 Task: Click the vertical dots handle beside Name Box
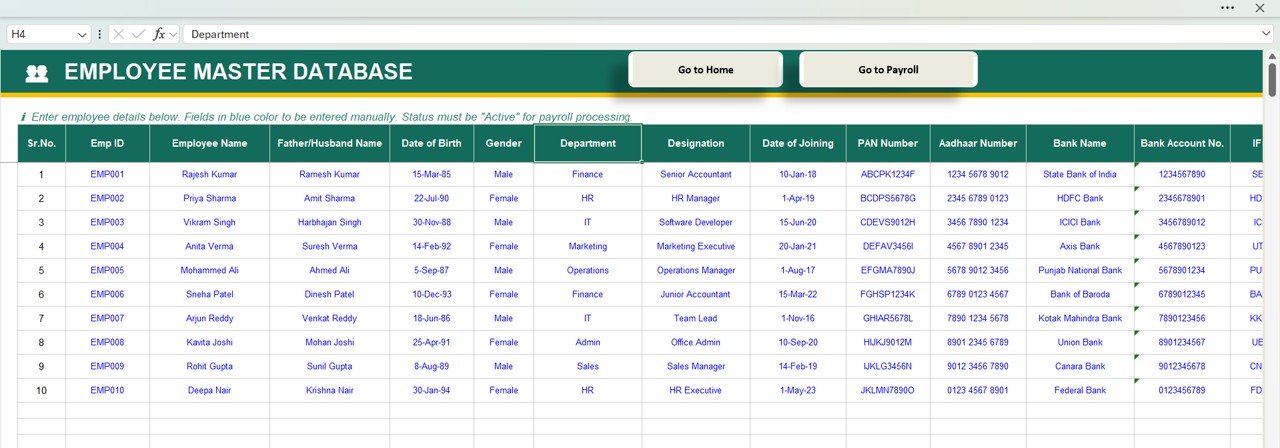(99, 34)
